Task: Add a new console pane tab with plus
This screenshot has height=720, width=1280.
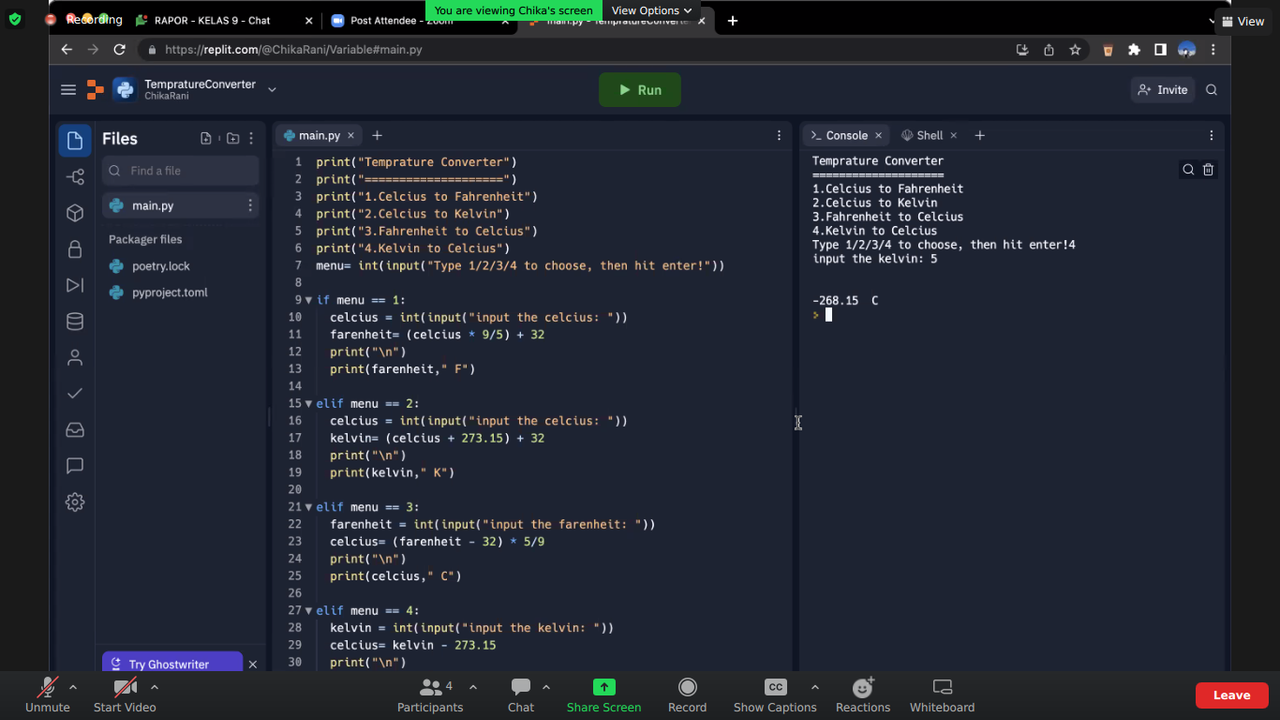Action: pos(980,135)
